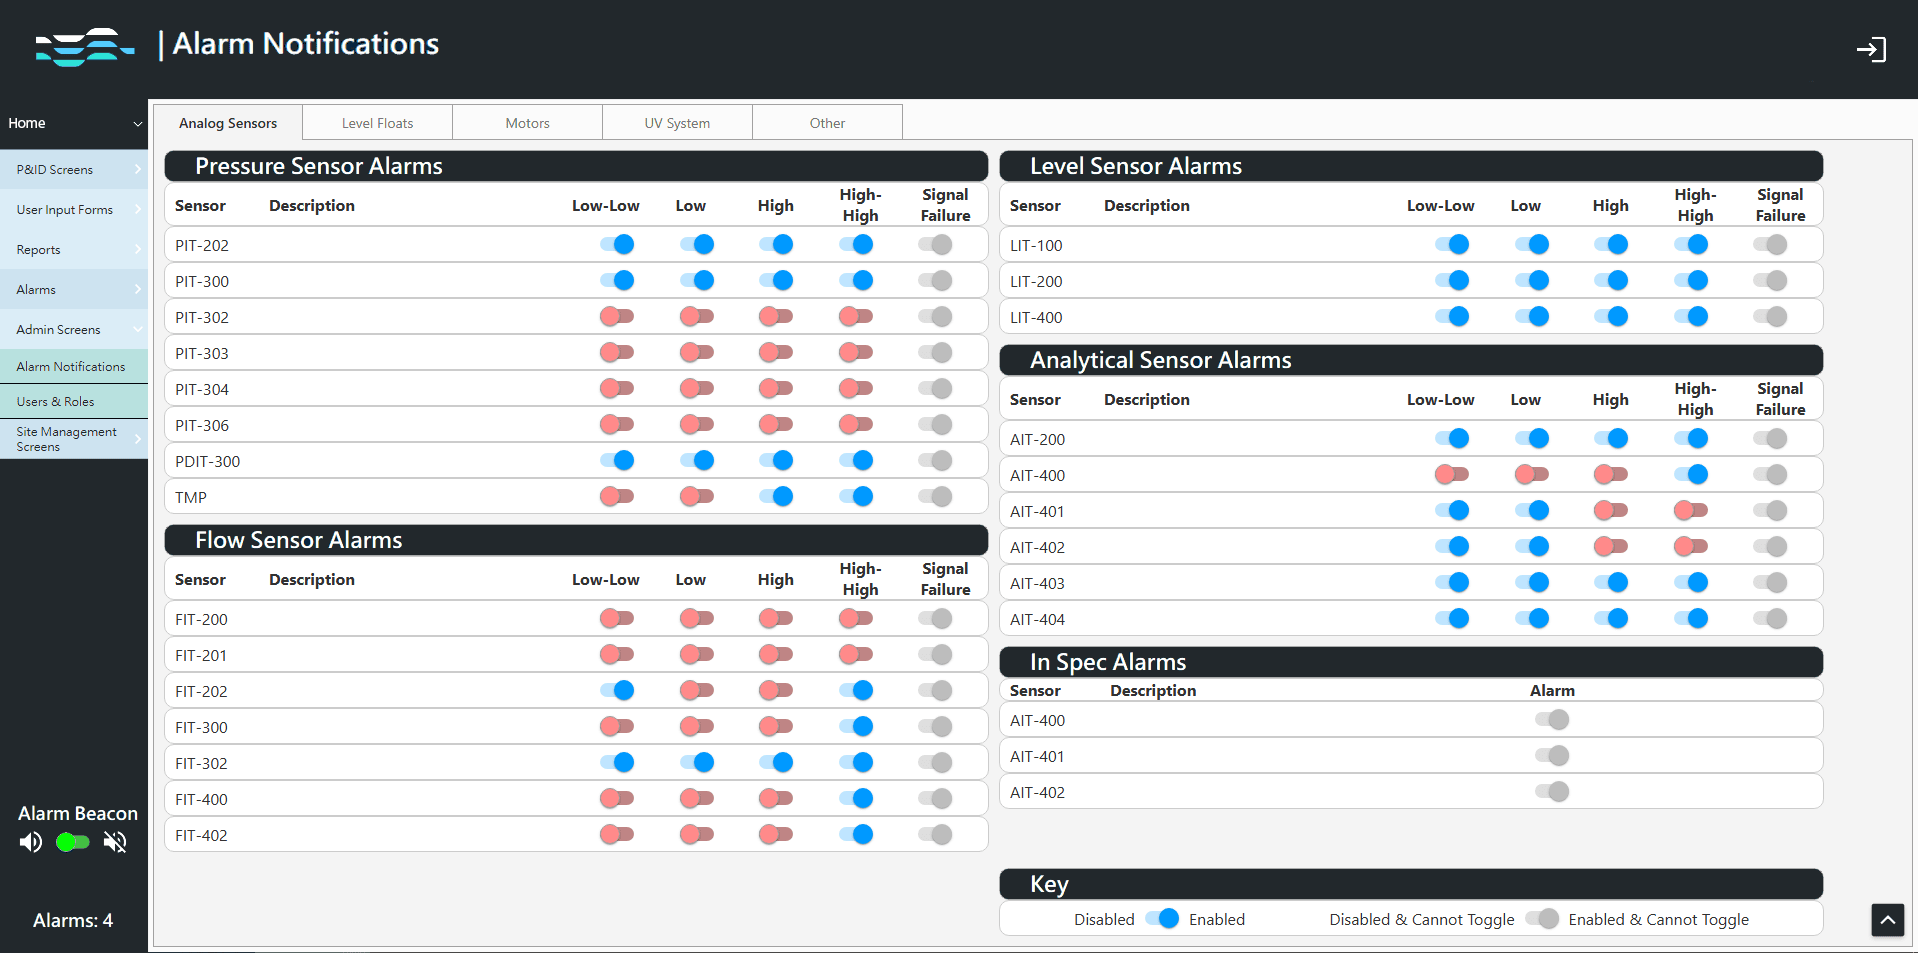Click the Alarms entry in the sidebar

35,289
